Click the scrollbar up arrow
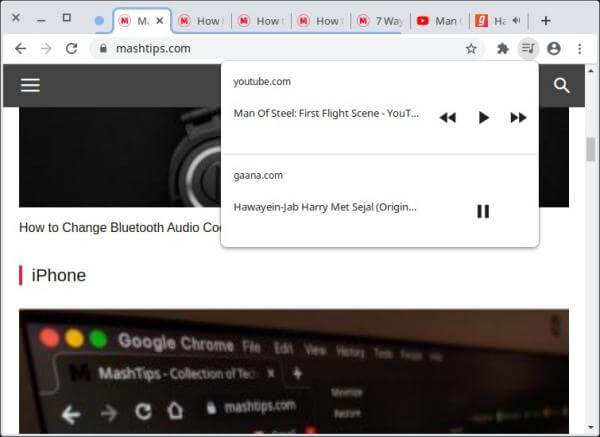This screenshot has height=437, width=600. click(x=591, y=70)
